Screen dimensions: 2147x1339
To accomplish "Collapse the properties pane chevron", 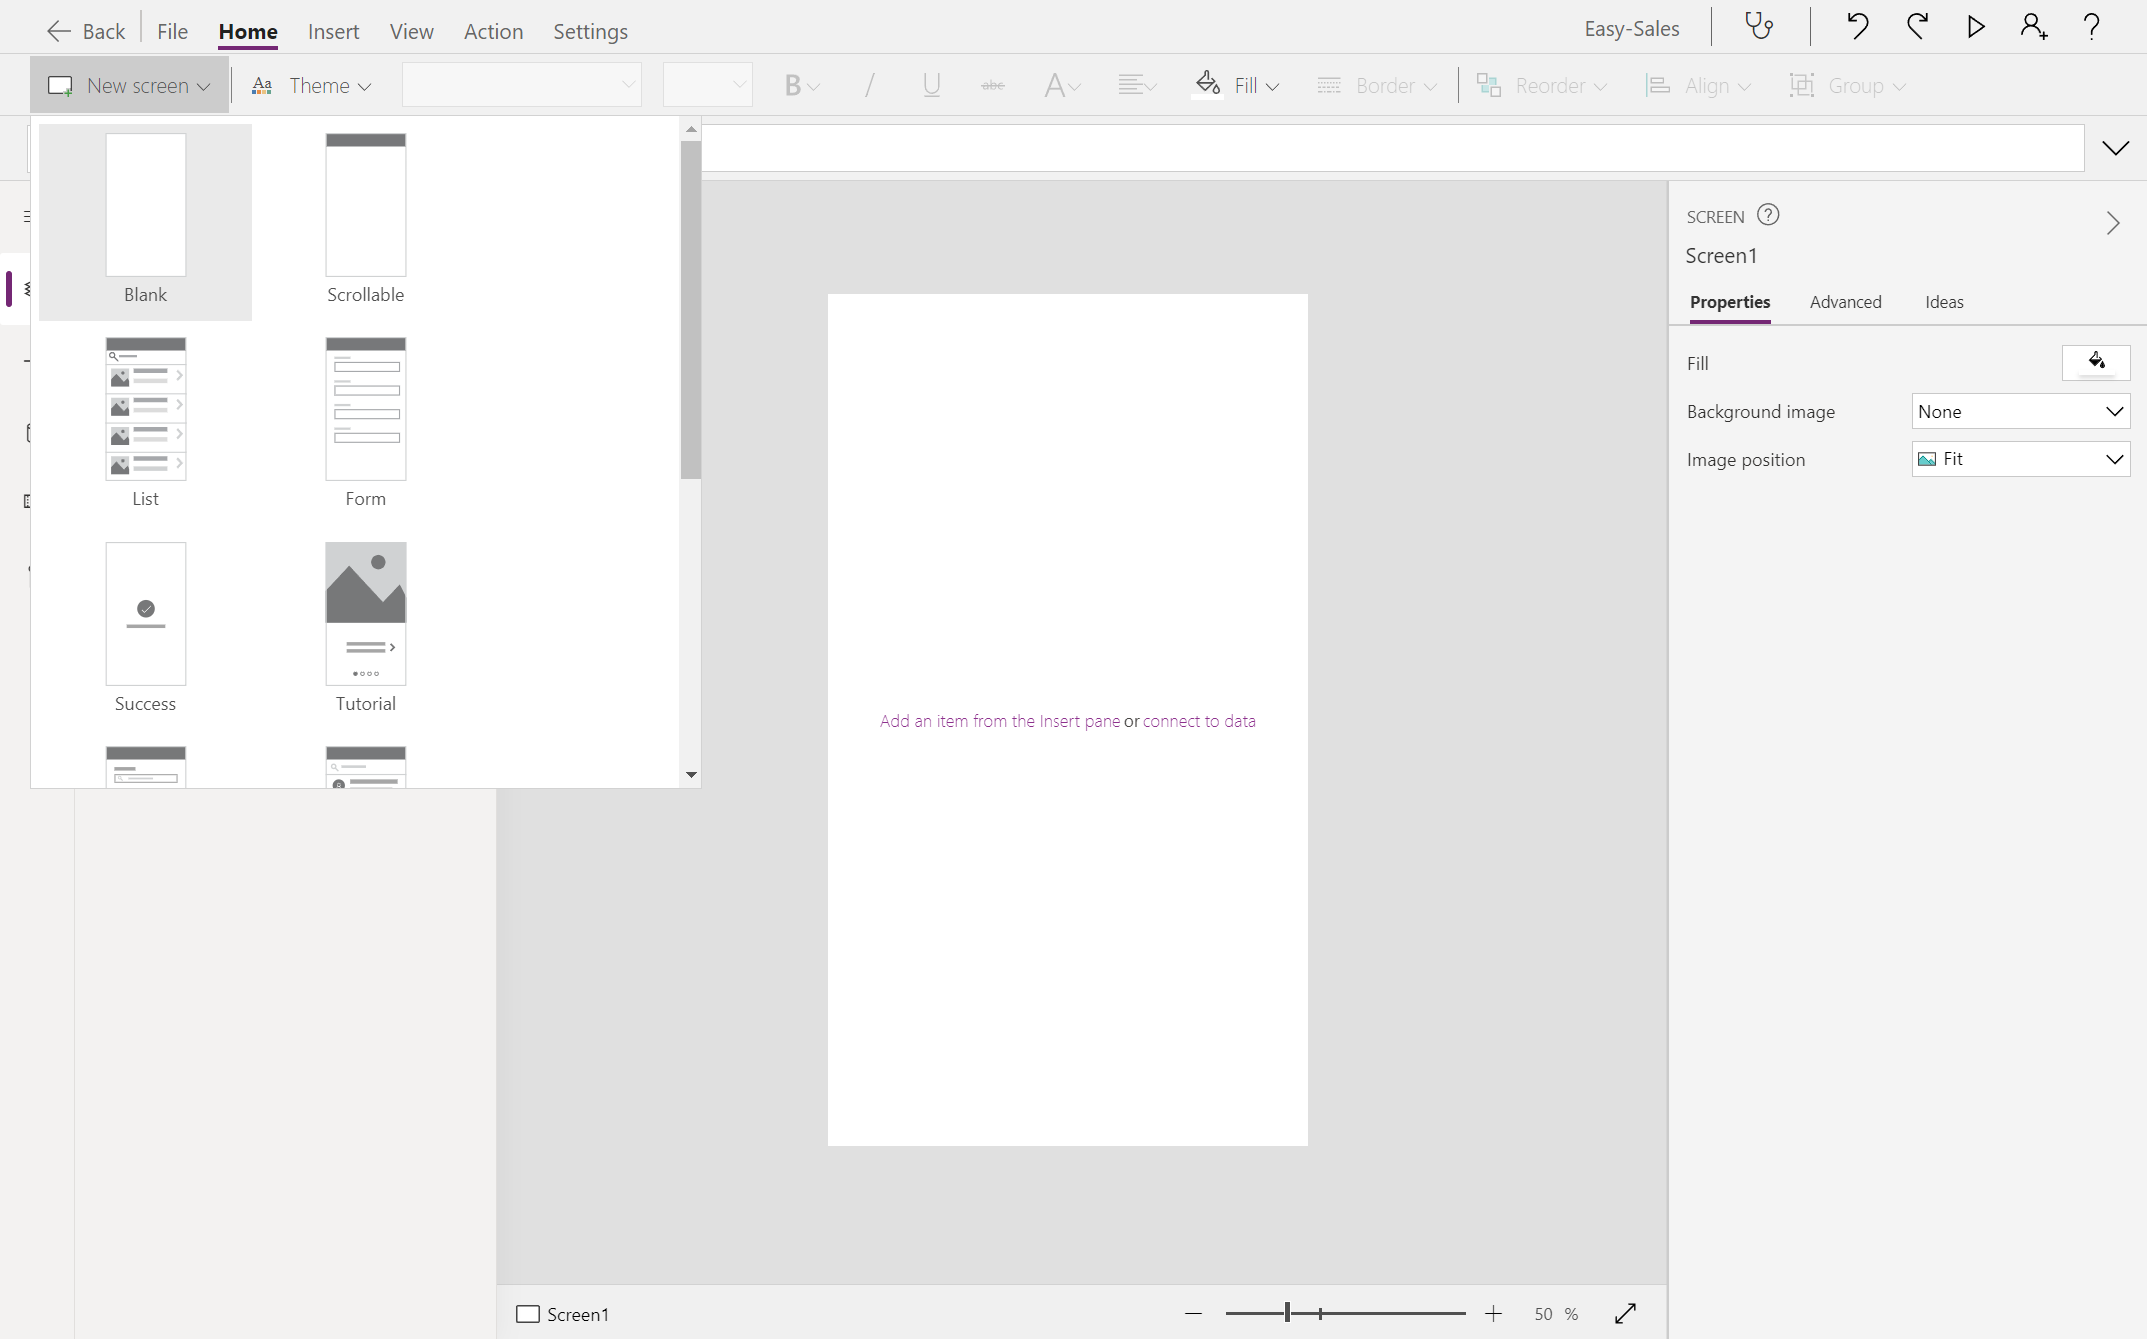I will tap(2112, 222).
